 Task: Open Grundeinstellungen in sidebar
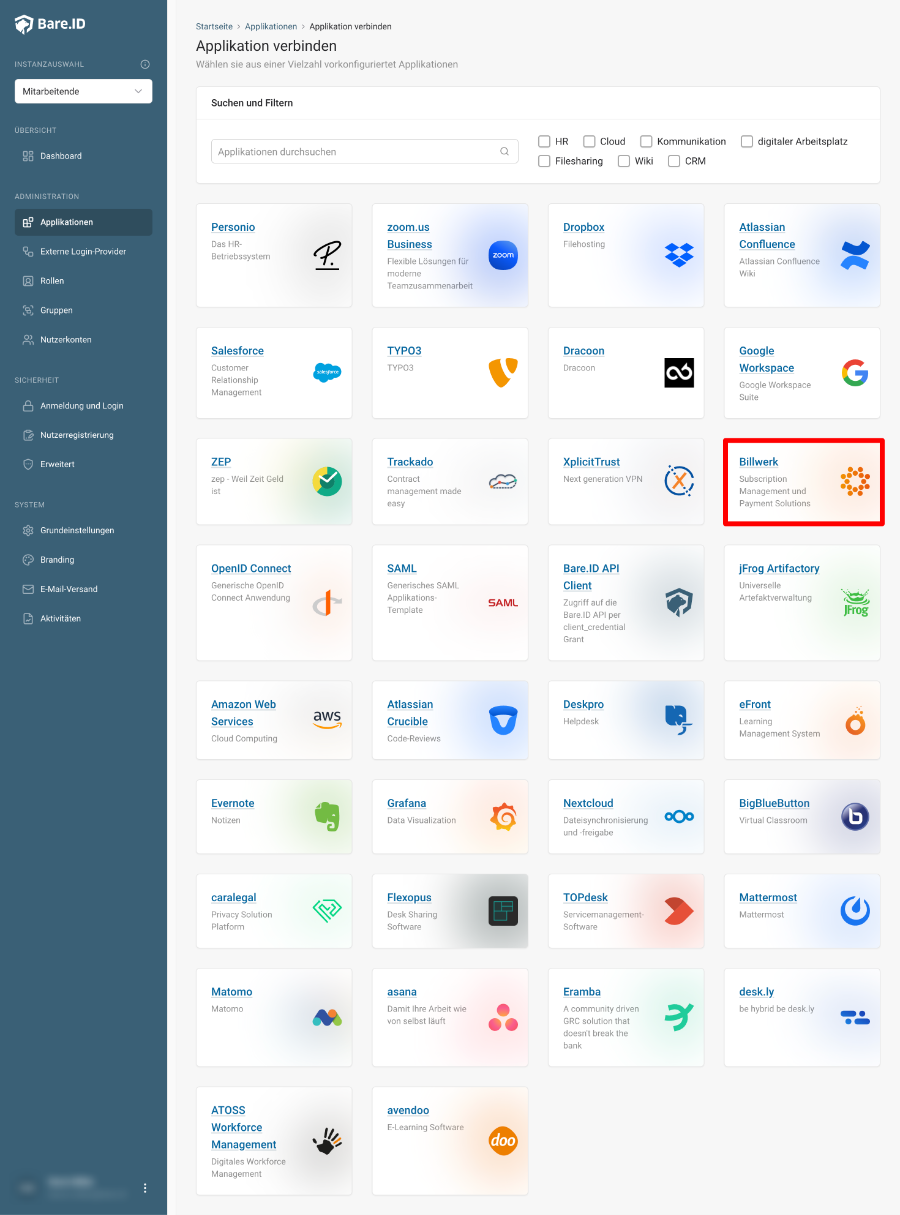[83, 530]
